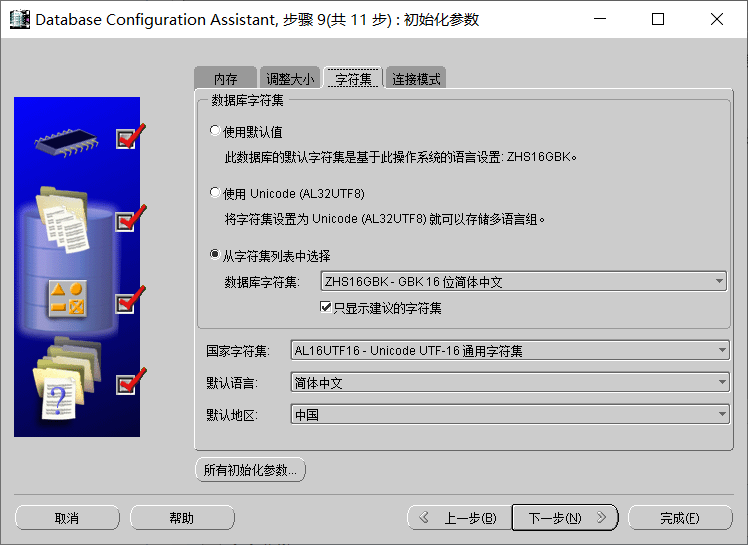The width and height of the screenshot is (748, 545).
Task: Click the red checkmark beside memory chip
Action: (131, 136)
